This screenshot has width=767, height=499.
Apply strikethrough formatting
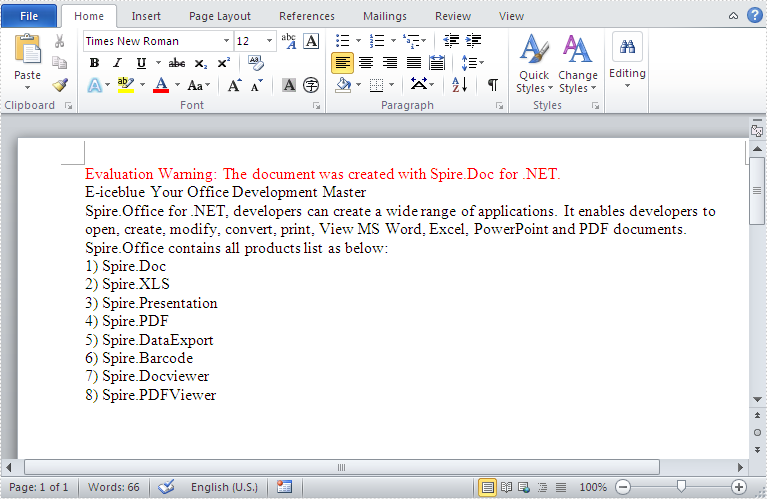tap(177, 63)
